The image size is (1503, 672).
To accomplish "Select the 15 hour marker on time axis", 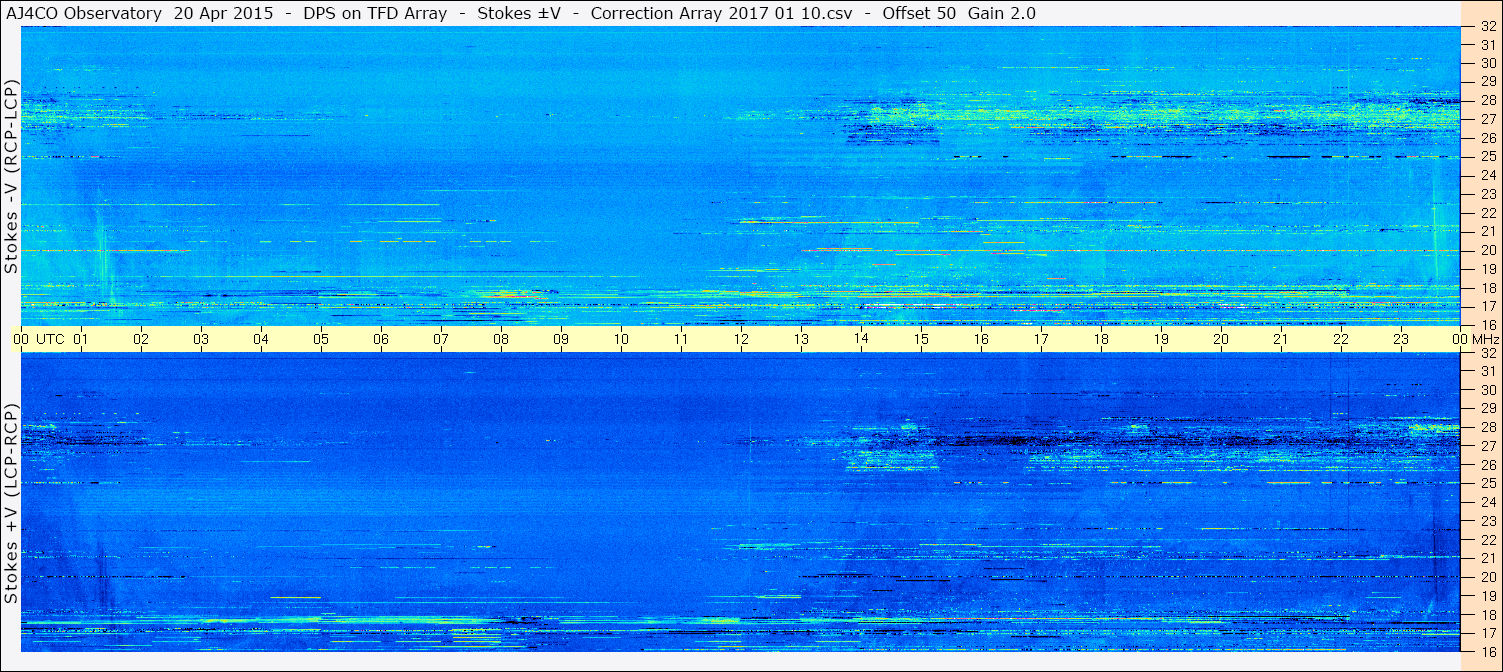I will (x=921, y=339).
